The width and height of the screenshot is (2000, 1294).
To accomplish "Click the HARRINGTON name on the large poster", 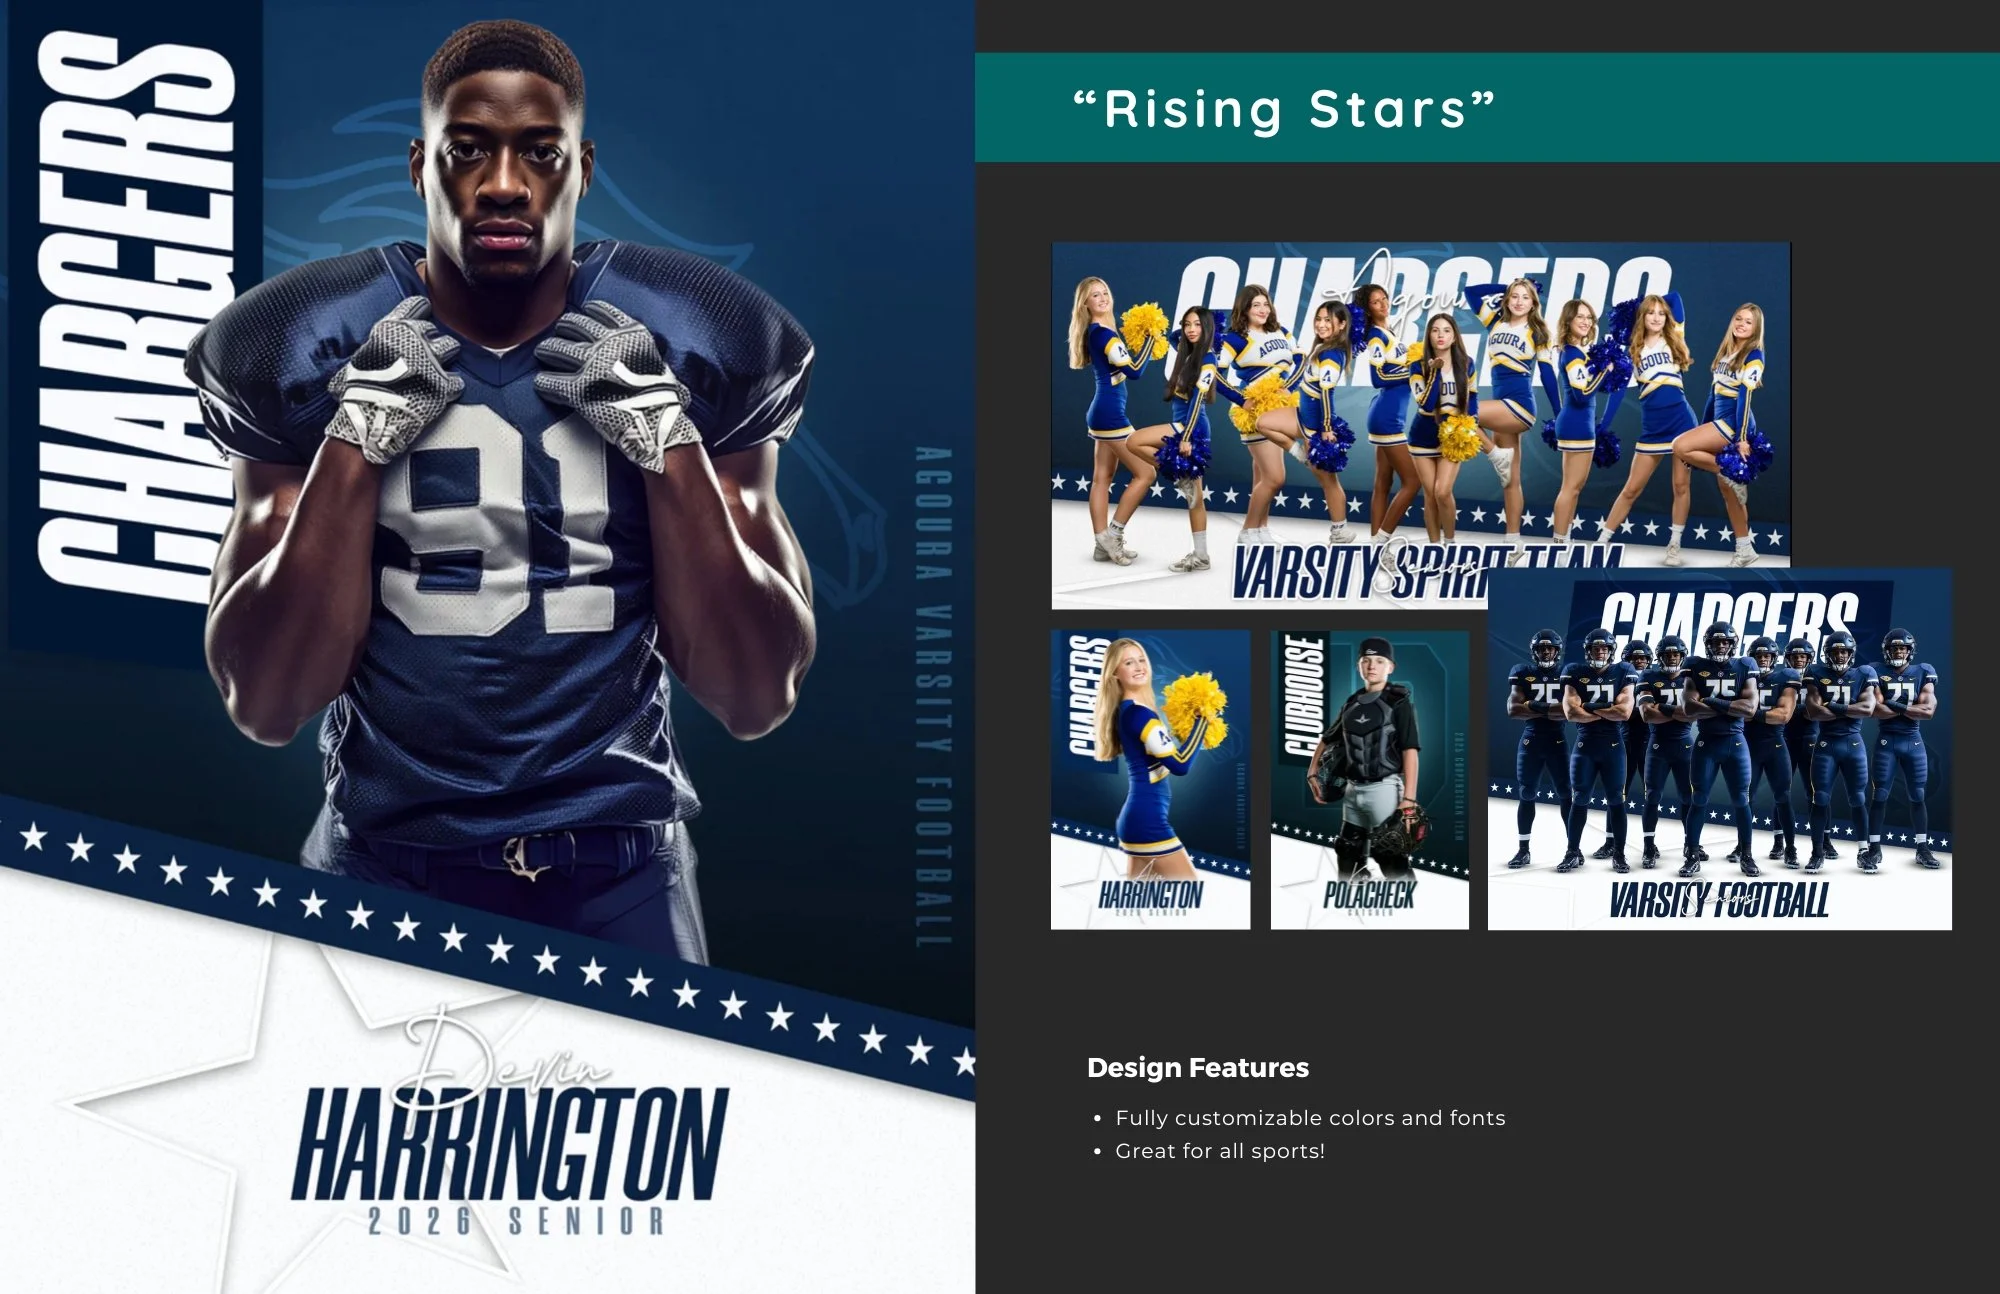I will coord(510,1145).
